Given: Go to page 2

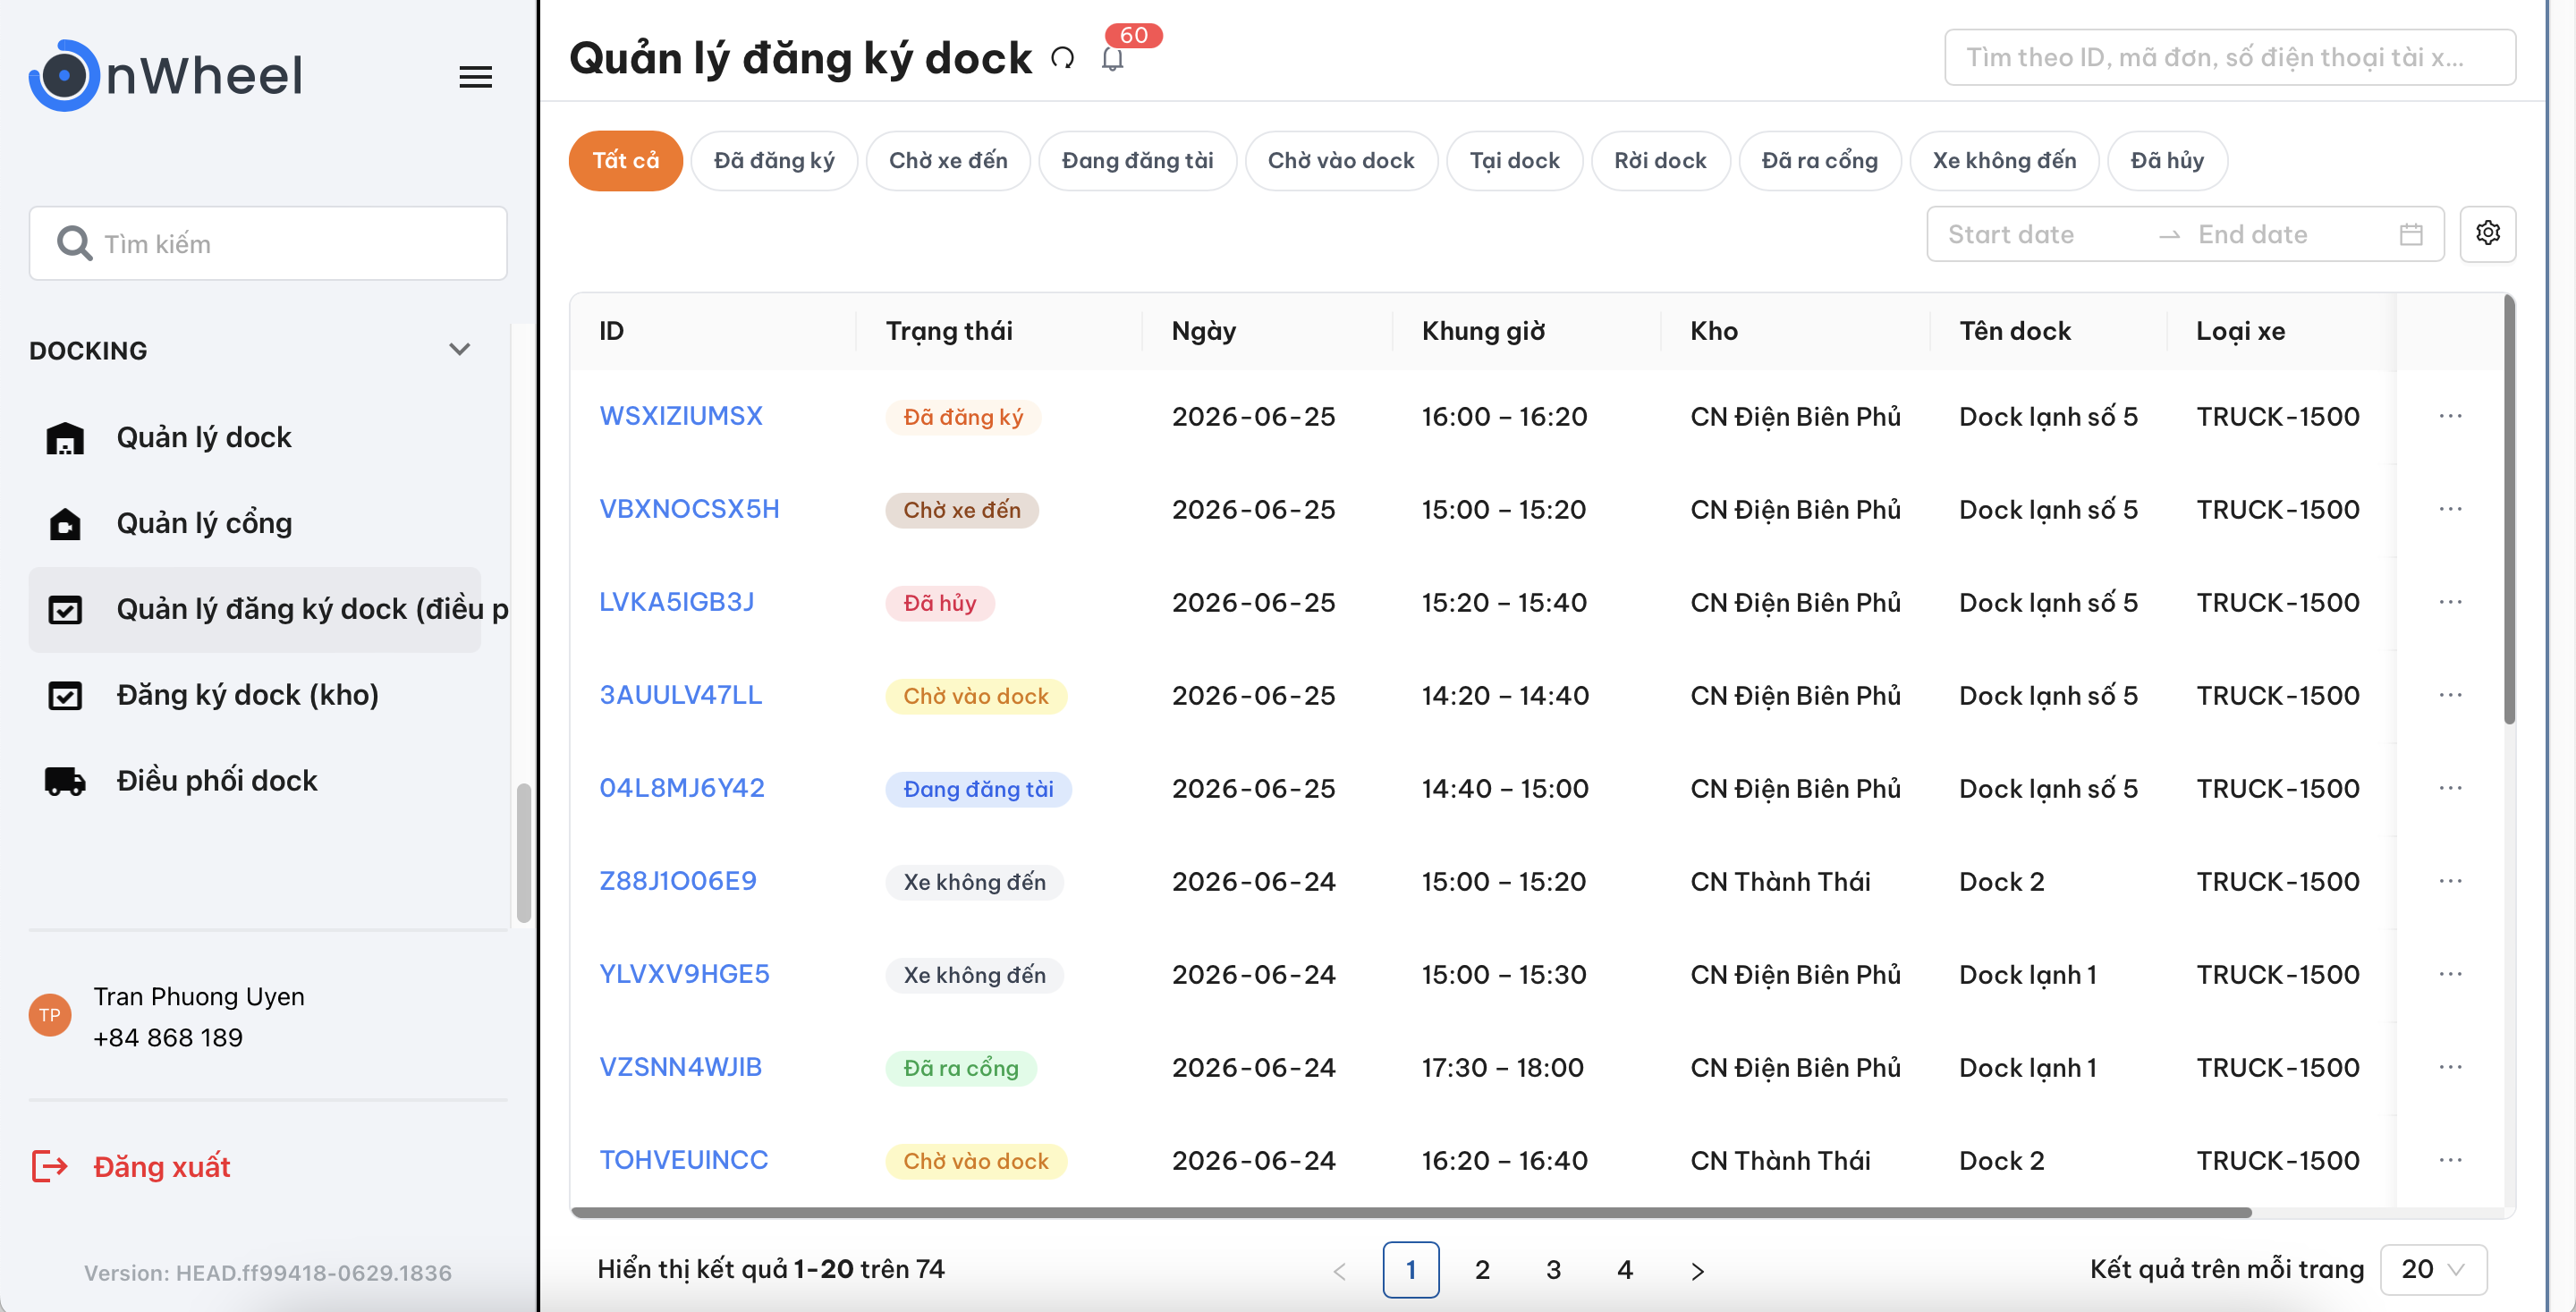Looking at the screenshot, I should coord(1482,1270).
